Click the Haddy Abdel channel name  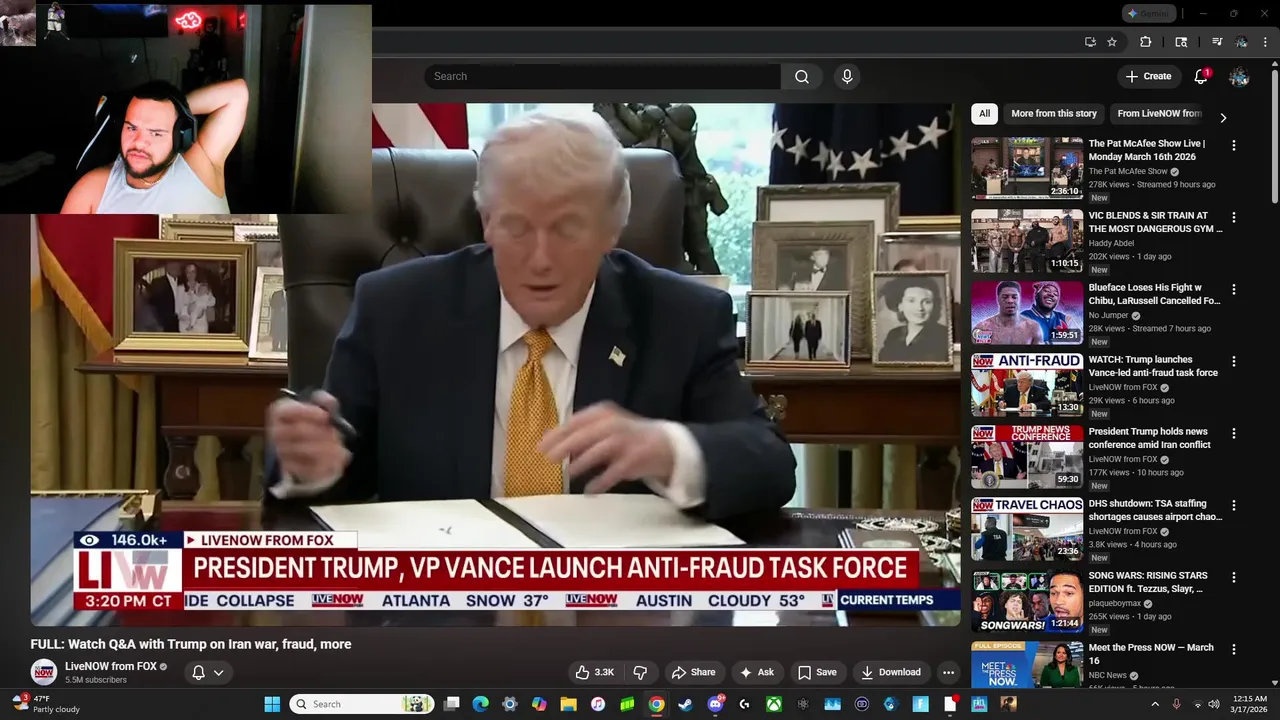[x=1114, y=243]
